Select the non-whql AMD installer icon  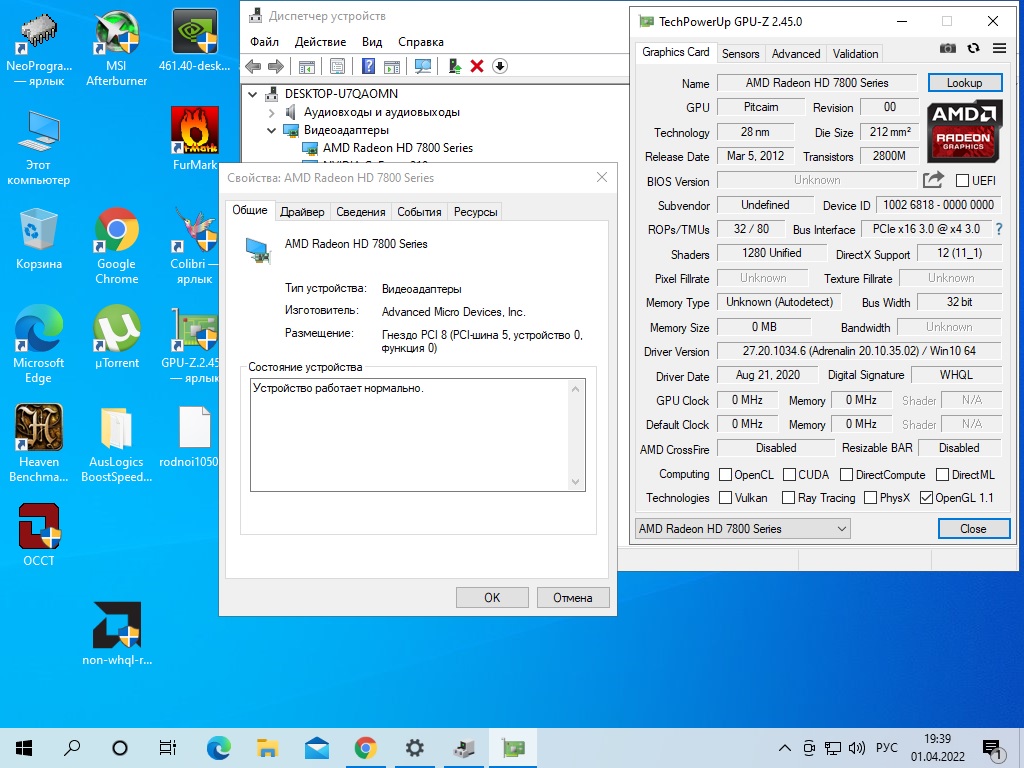pyautogui.click(x=117, y=633)
